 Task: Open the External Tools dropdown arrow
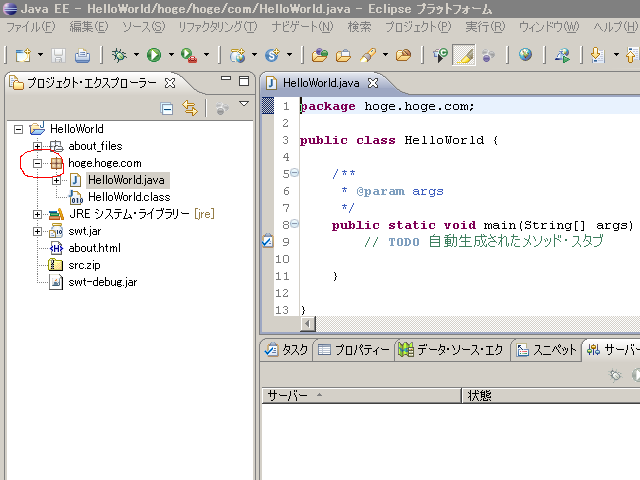click(207, 54)
